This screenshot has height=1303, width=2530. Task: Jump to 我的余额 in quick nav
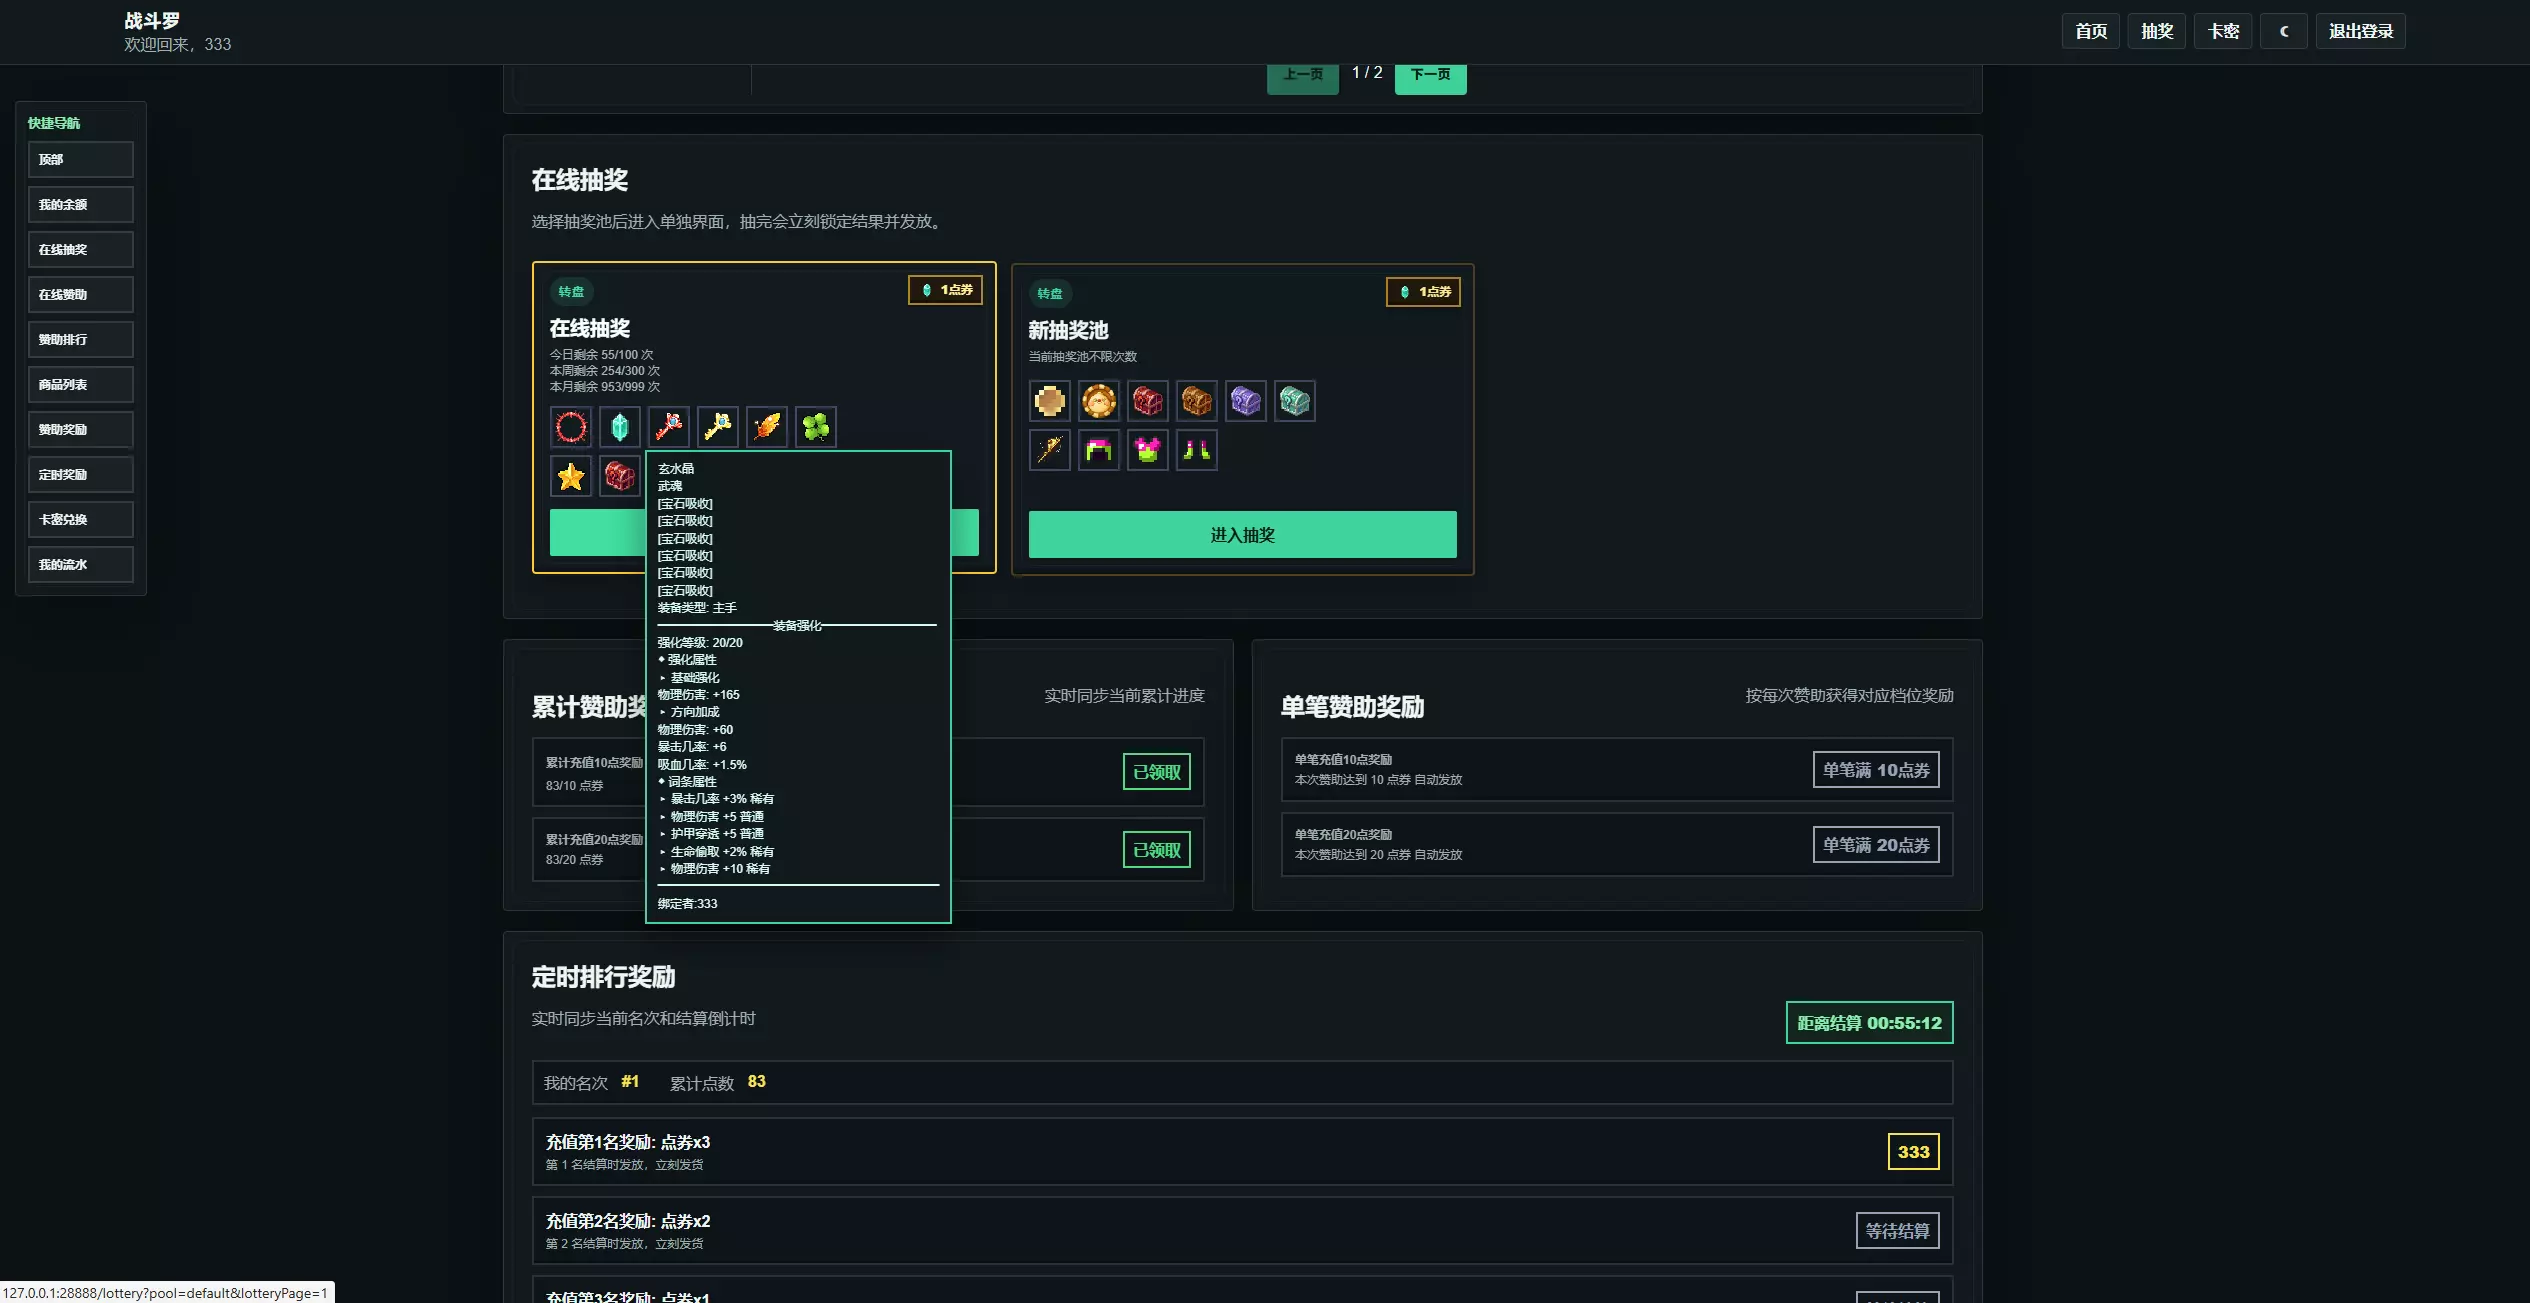(81, 204)
